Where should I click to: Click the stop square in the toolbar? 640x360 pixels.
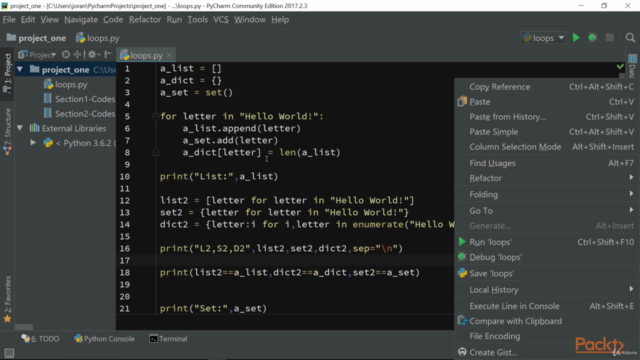click(x=609, y=38)
